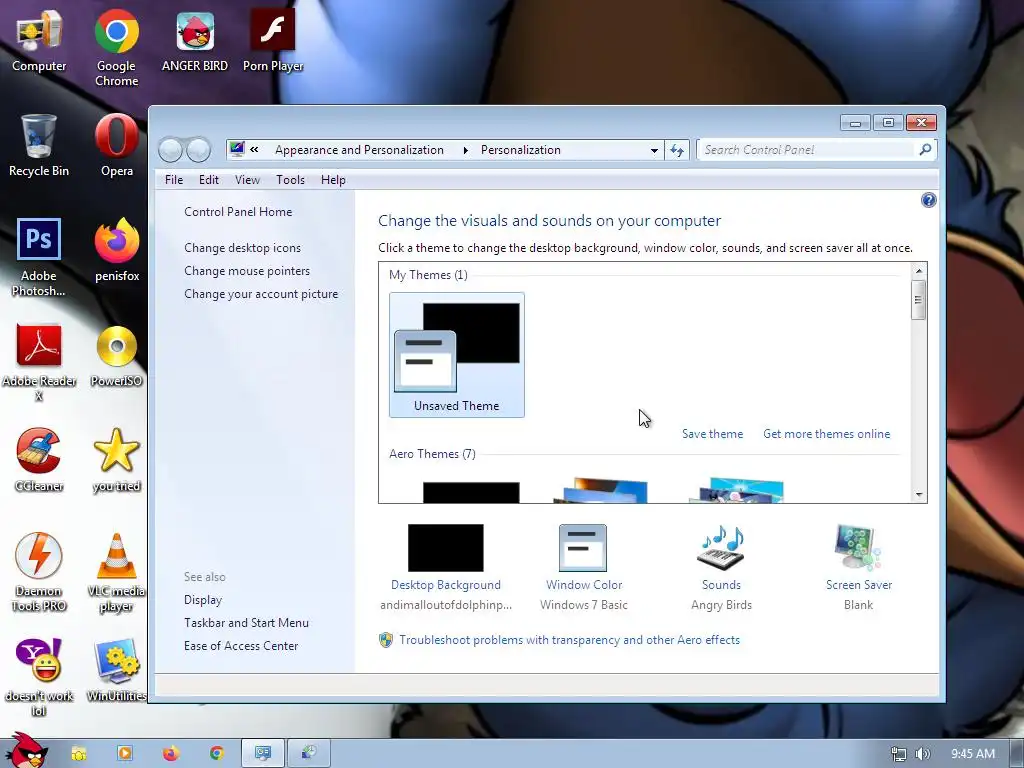This screenshot has width=1024, height=768.
Task: Open Adobe Reader X shortcut
Action: [39, 361]
